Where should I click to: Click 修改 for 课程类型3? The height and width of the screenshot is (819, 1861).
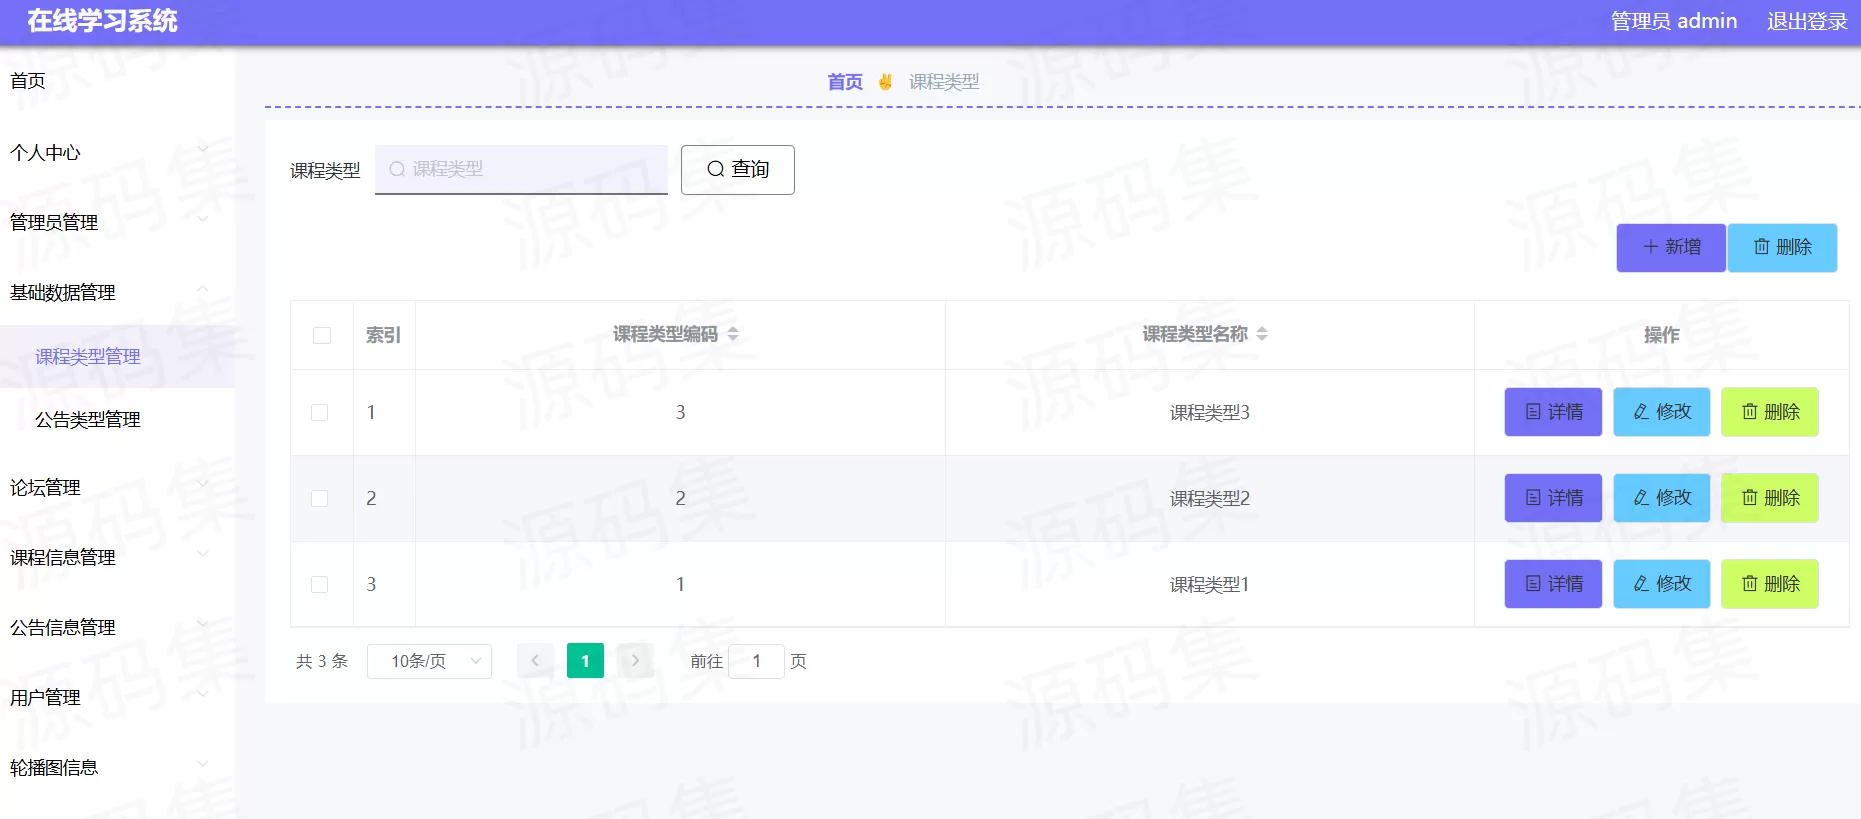1662,412
